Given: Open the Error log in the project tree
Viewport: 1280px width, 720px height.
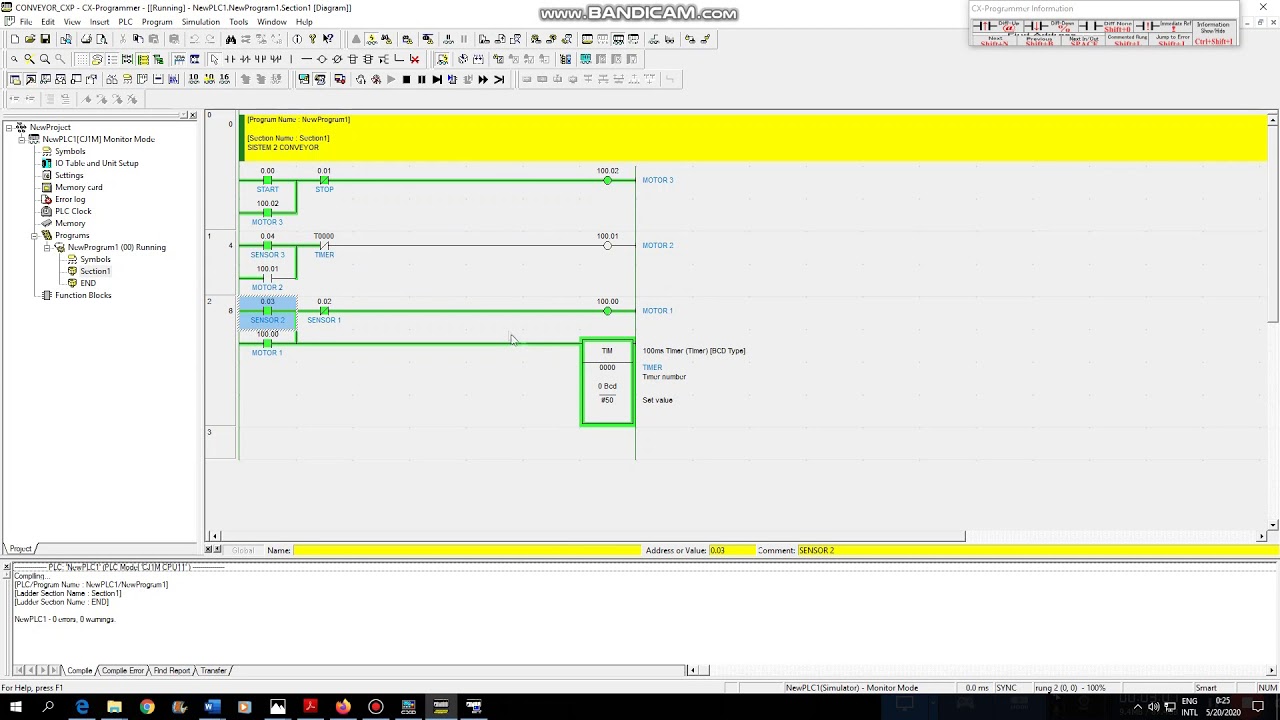Looking at the screenshot, I should click(x=70, y=199).
